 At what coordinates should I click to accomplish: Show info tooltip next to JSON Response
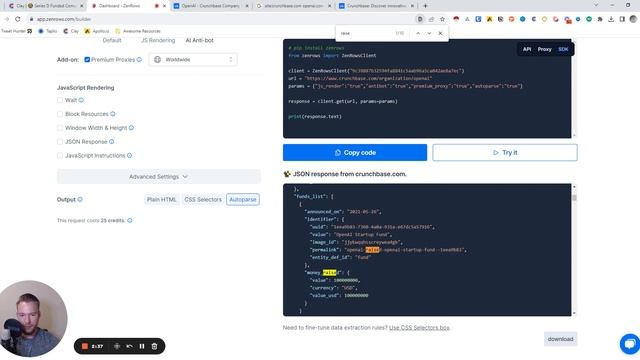[x=111, y=142]
